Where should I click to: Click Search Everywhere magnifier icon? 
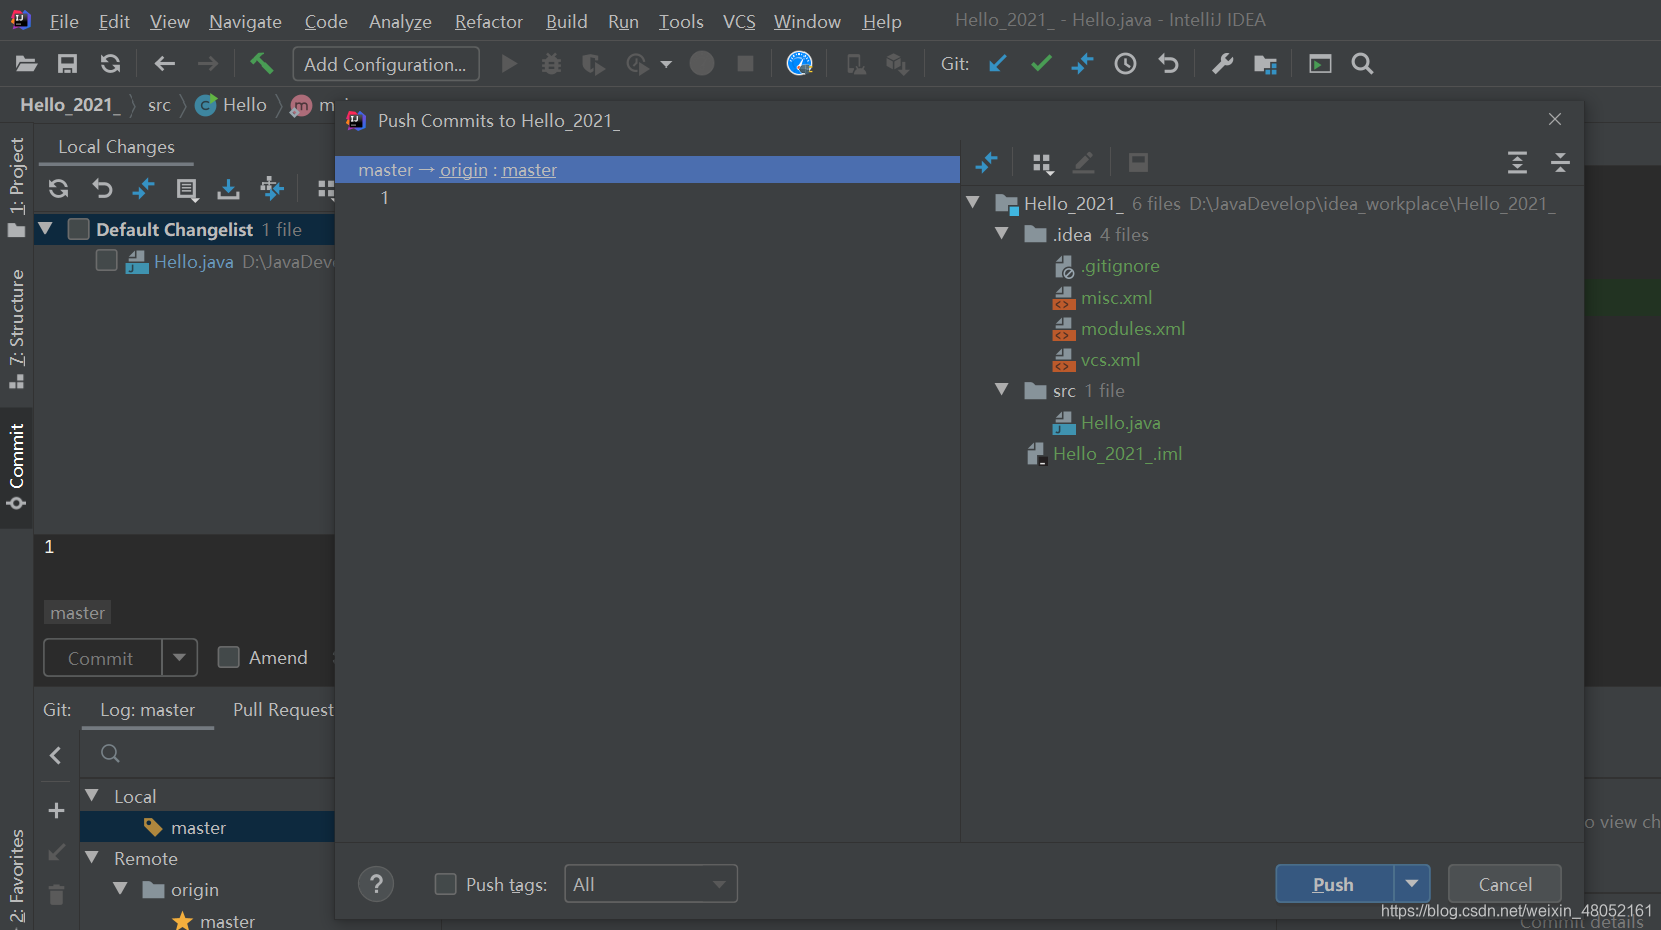1362,64
